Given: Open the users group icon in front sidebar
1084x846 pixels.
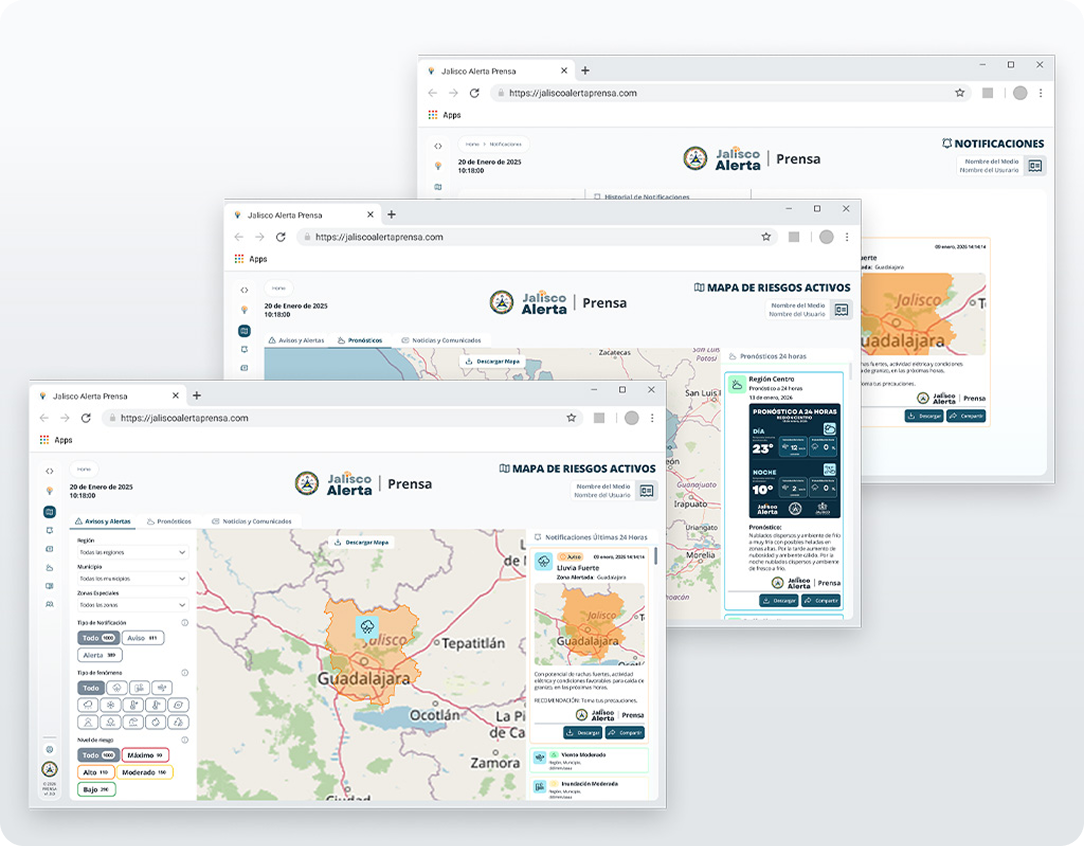Looking at the screenshot, I should click(x=49, y=604).
